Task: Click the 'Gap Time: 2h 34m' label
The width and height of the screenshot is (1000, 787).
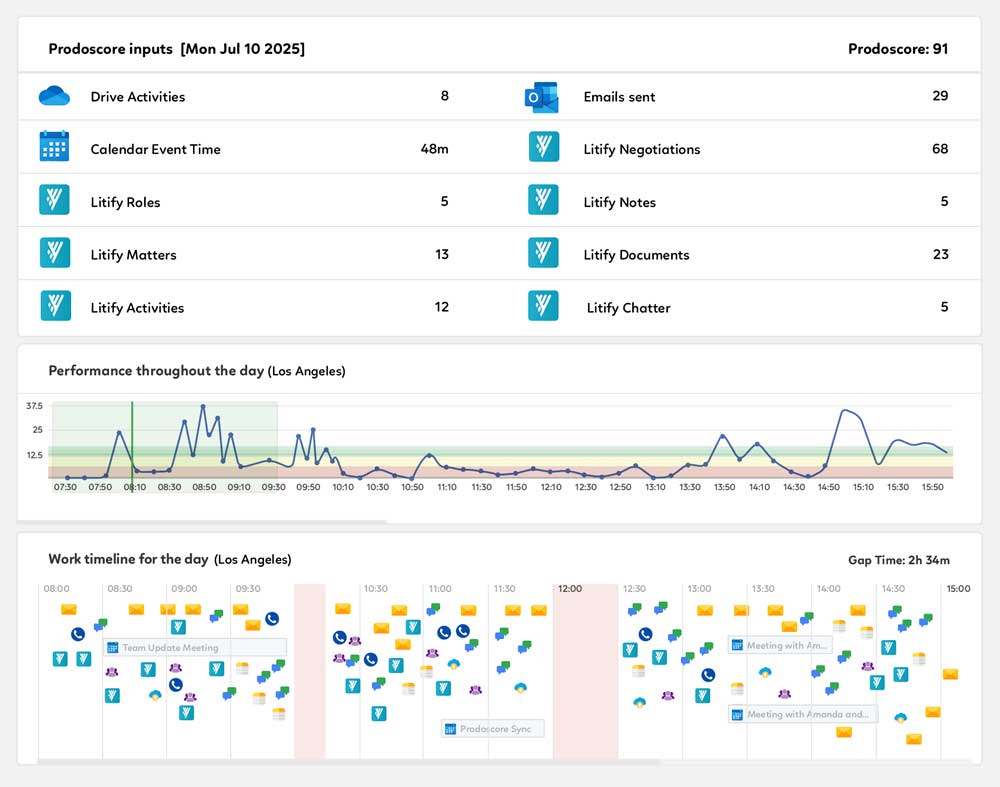Action: 899,560
